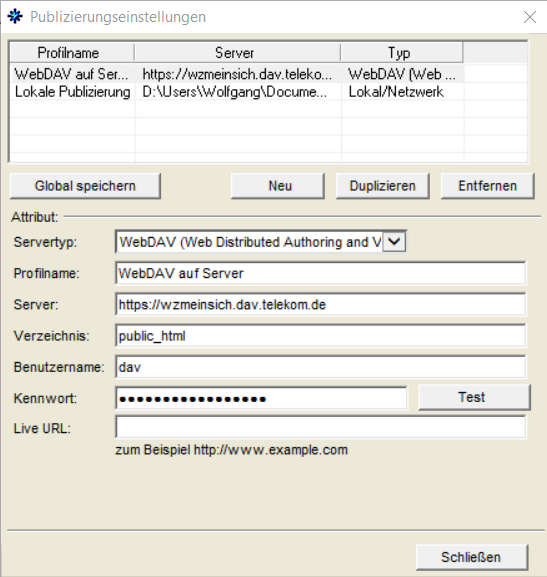Click inside the Kennwort password field
Screen dimensions: 547x577
coord(261,398)
